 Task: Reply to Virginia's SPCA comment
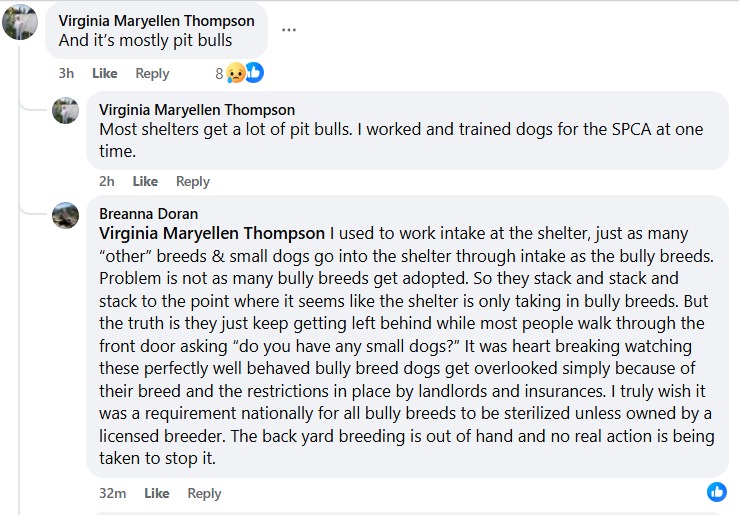192,181
